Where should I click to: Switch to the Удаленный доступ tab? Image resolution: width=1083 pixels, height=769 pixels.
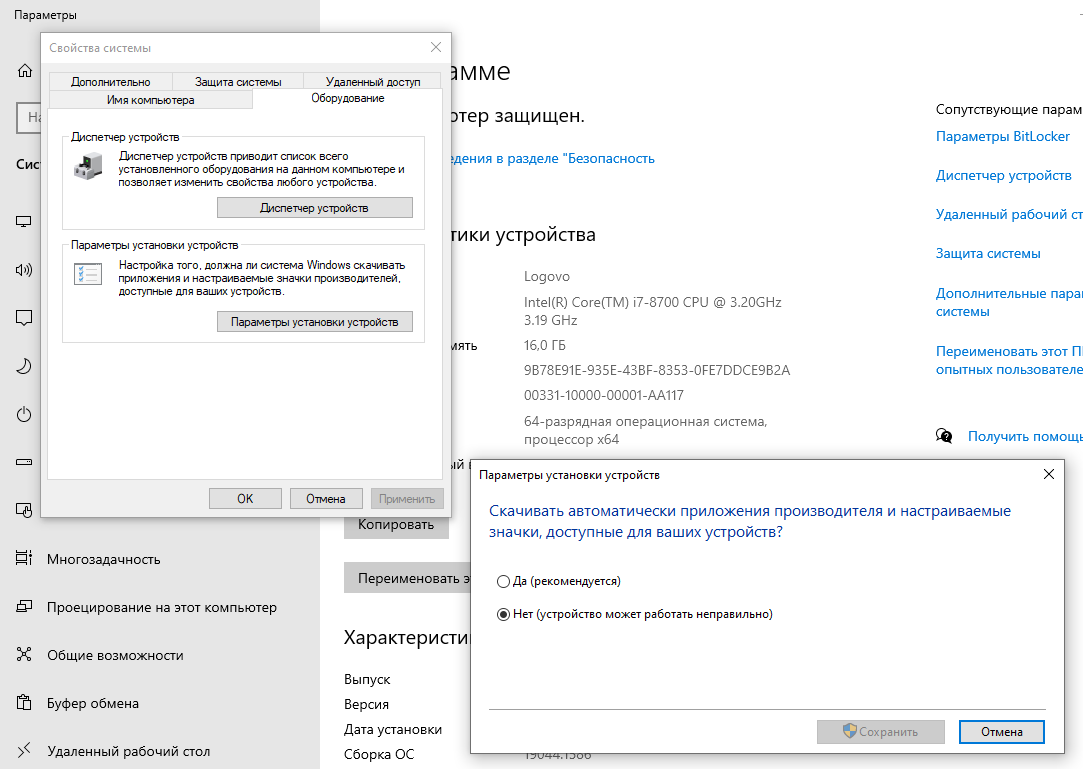coord(373,82)
